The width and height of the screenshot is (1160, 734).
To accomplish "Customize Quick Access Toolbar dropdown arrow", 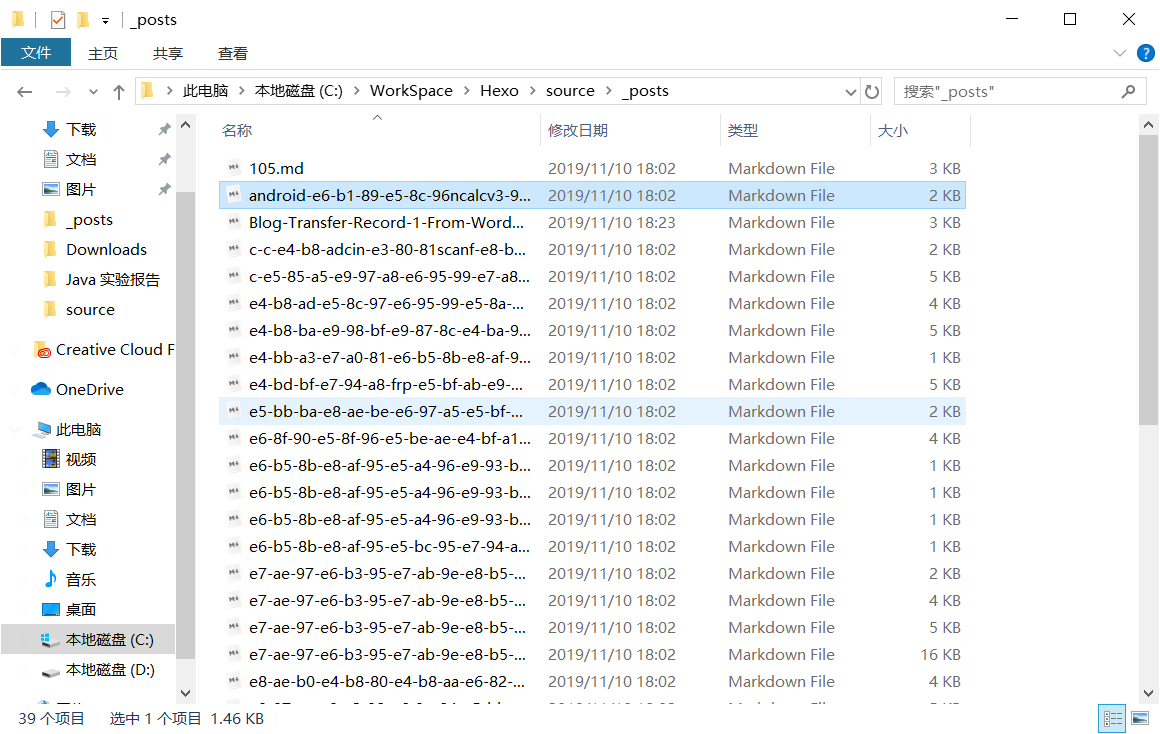I will point(105,20).
